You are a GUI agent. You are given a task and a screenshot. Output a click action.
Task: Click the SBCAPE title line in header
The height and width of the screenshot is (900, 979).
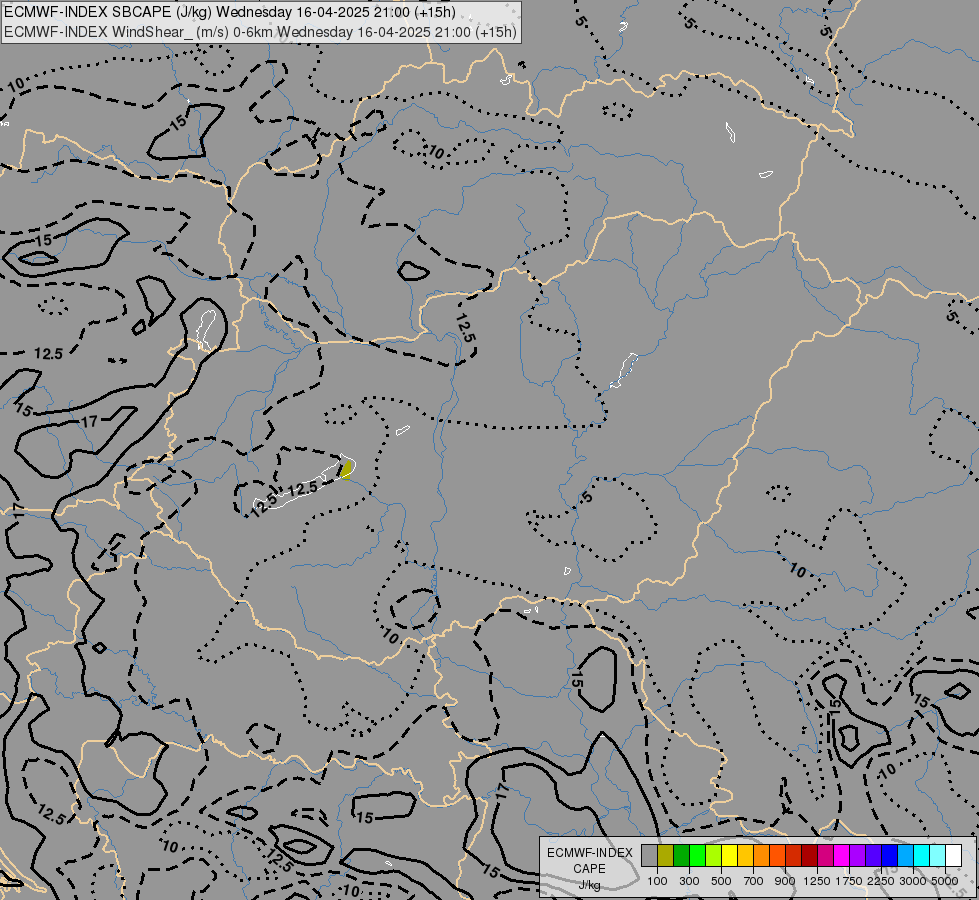(x=230, y=12)
